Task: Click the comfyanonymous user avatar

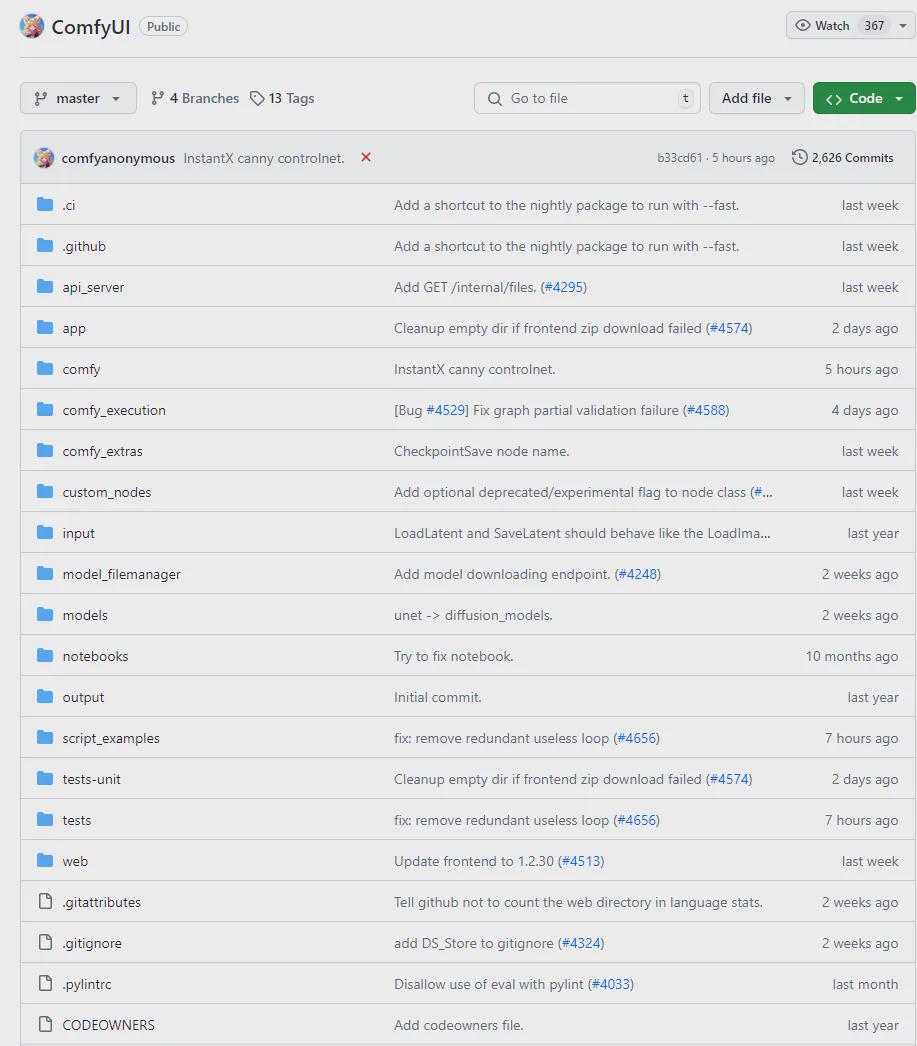Action: point(43,158)
